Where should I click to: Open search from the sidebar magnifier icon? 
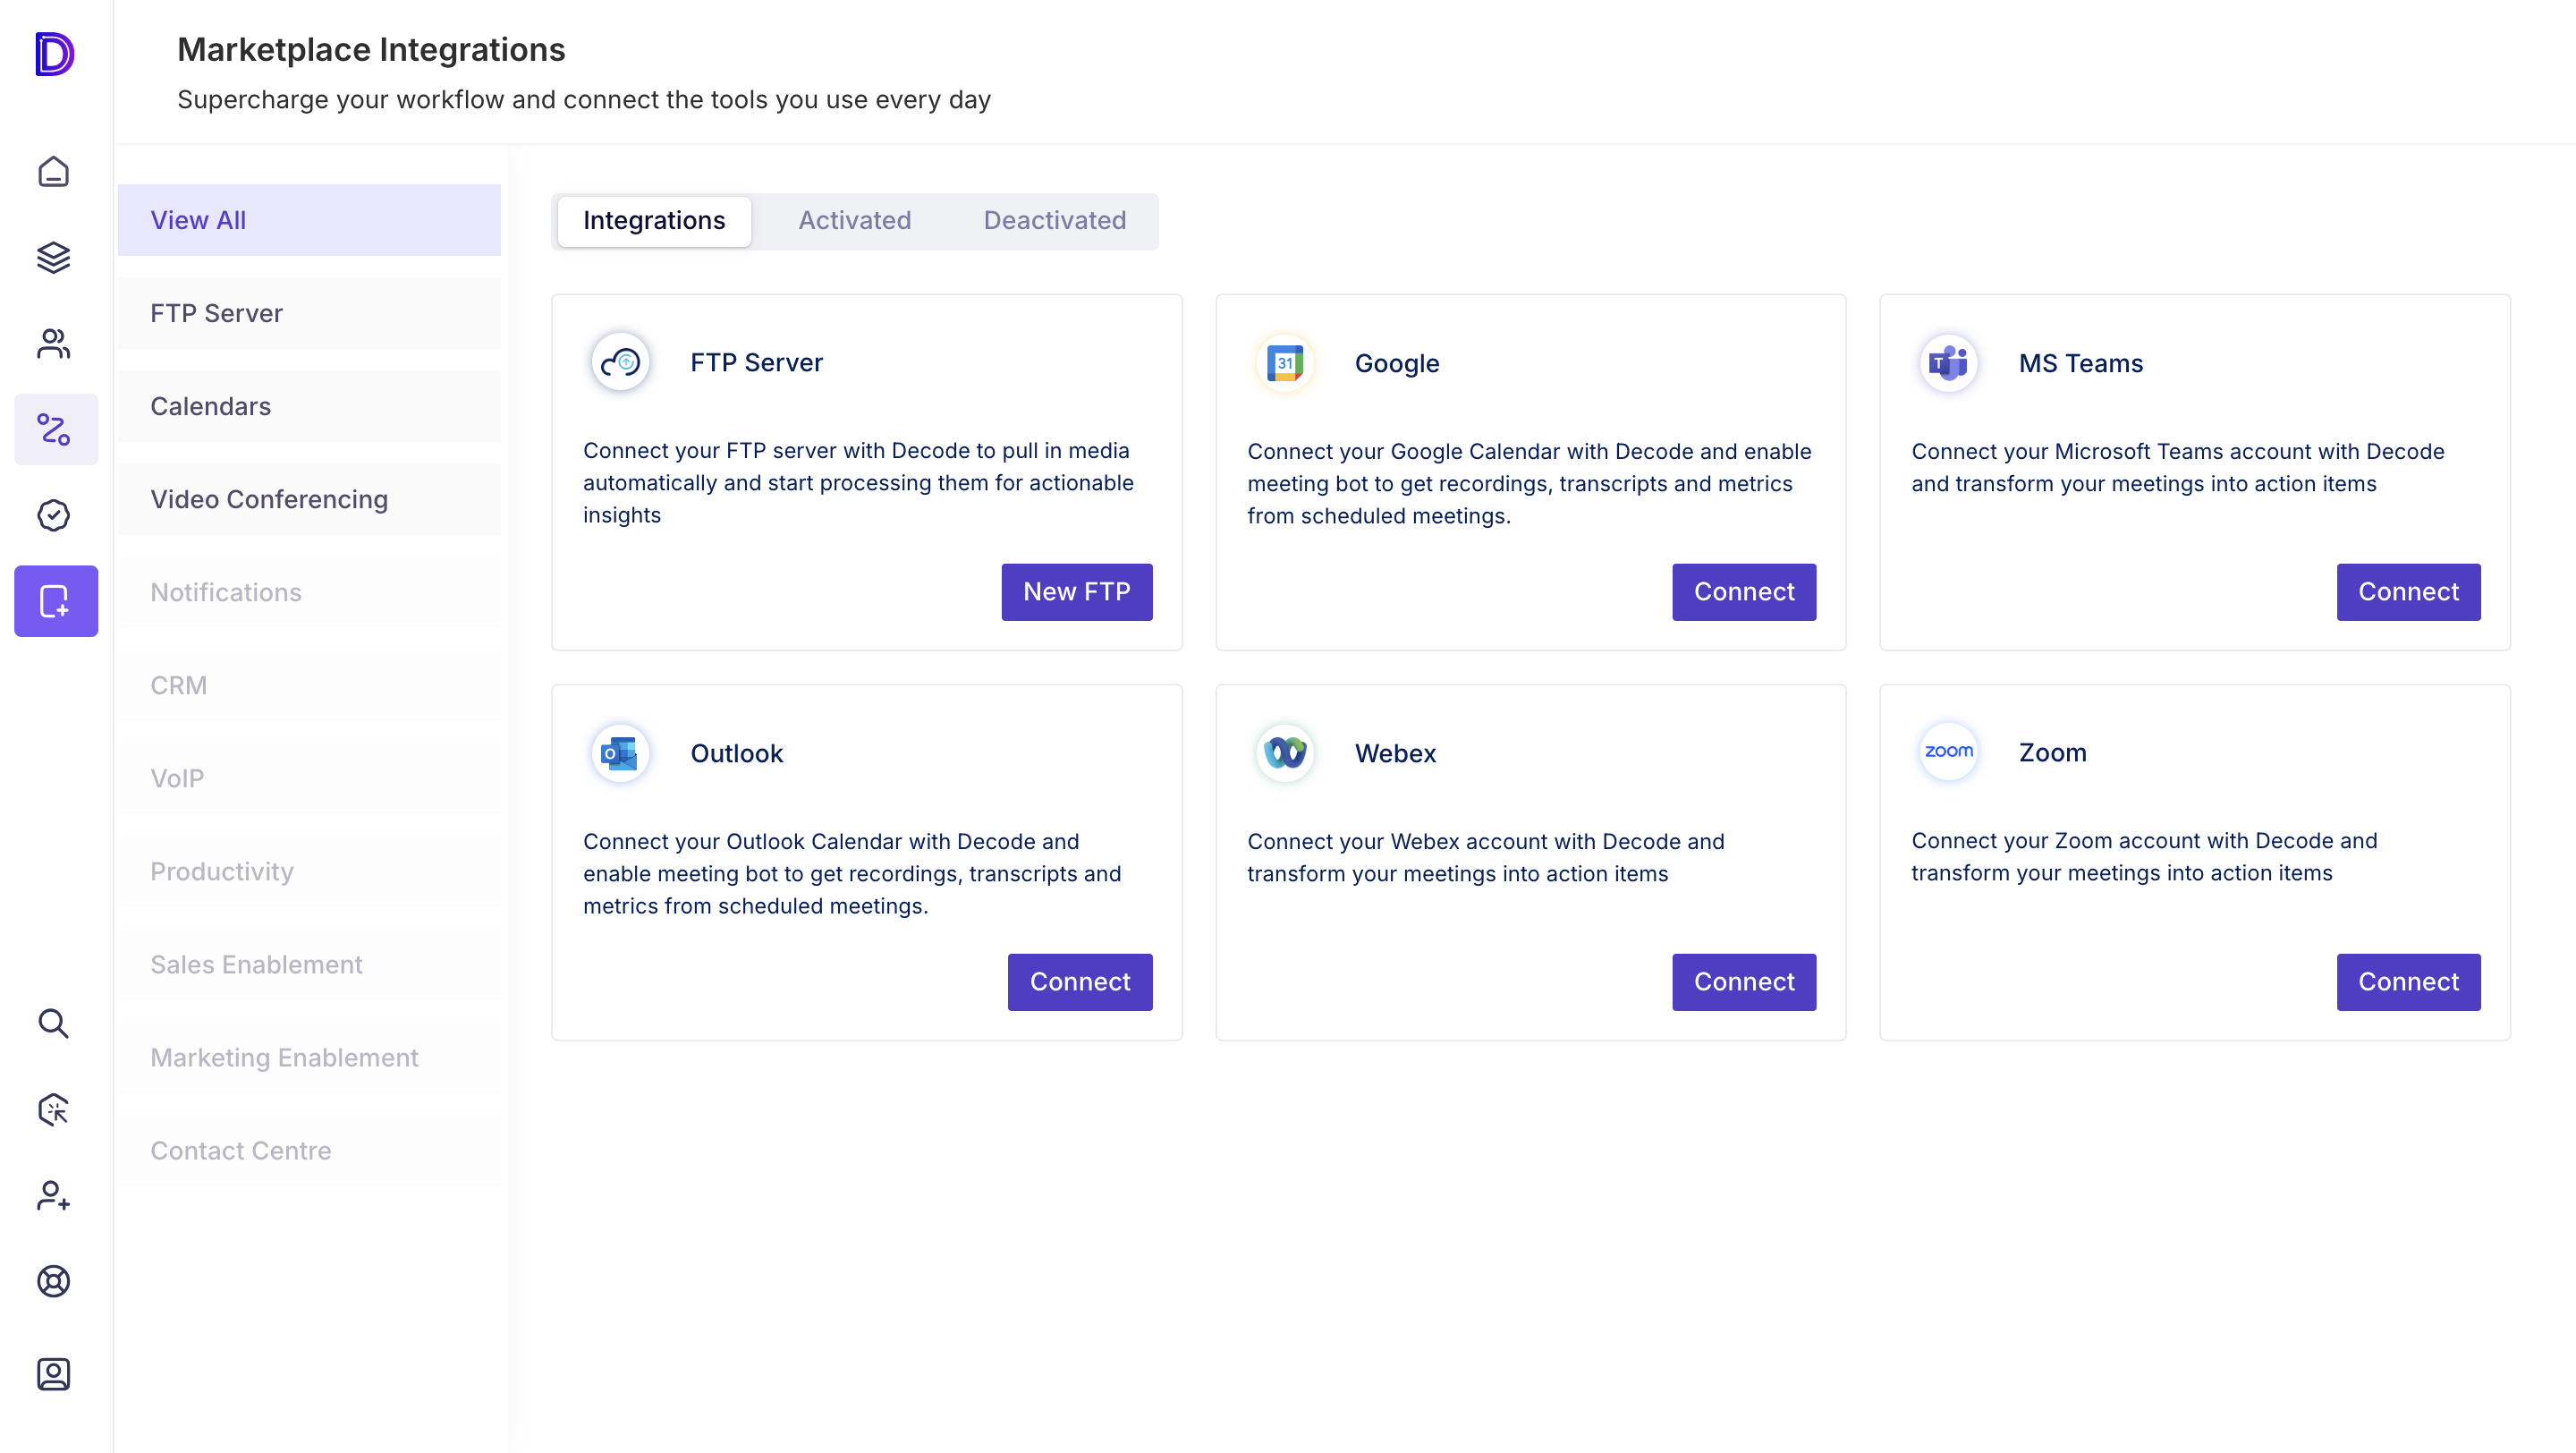point(54,1024)
